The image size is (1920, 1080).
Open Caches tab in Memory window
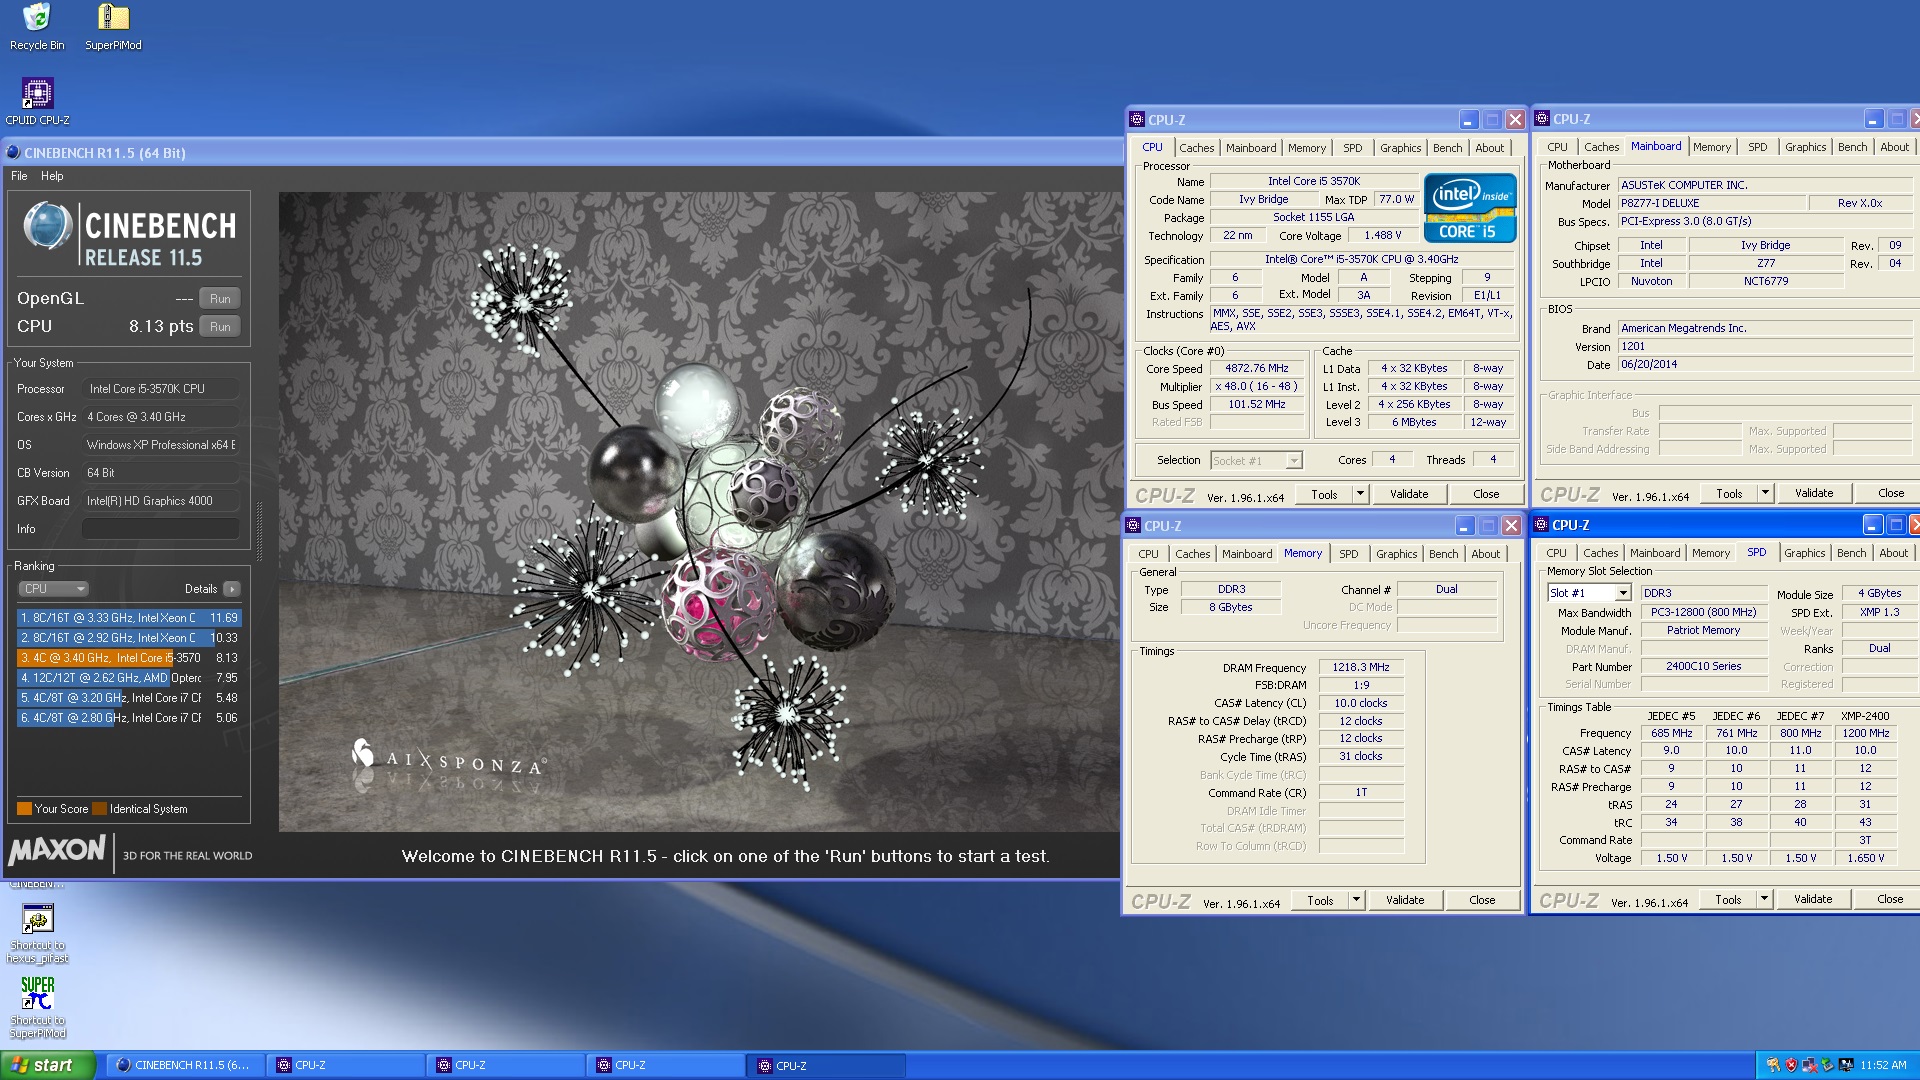[x=1192, y=554]
